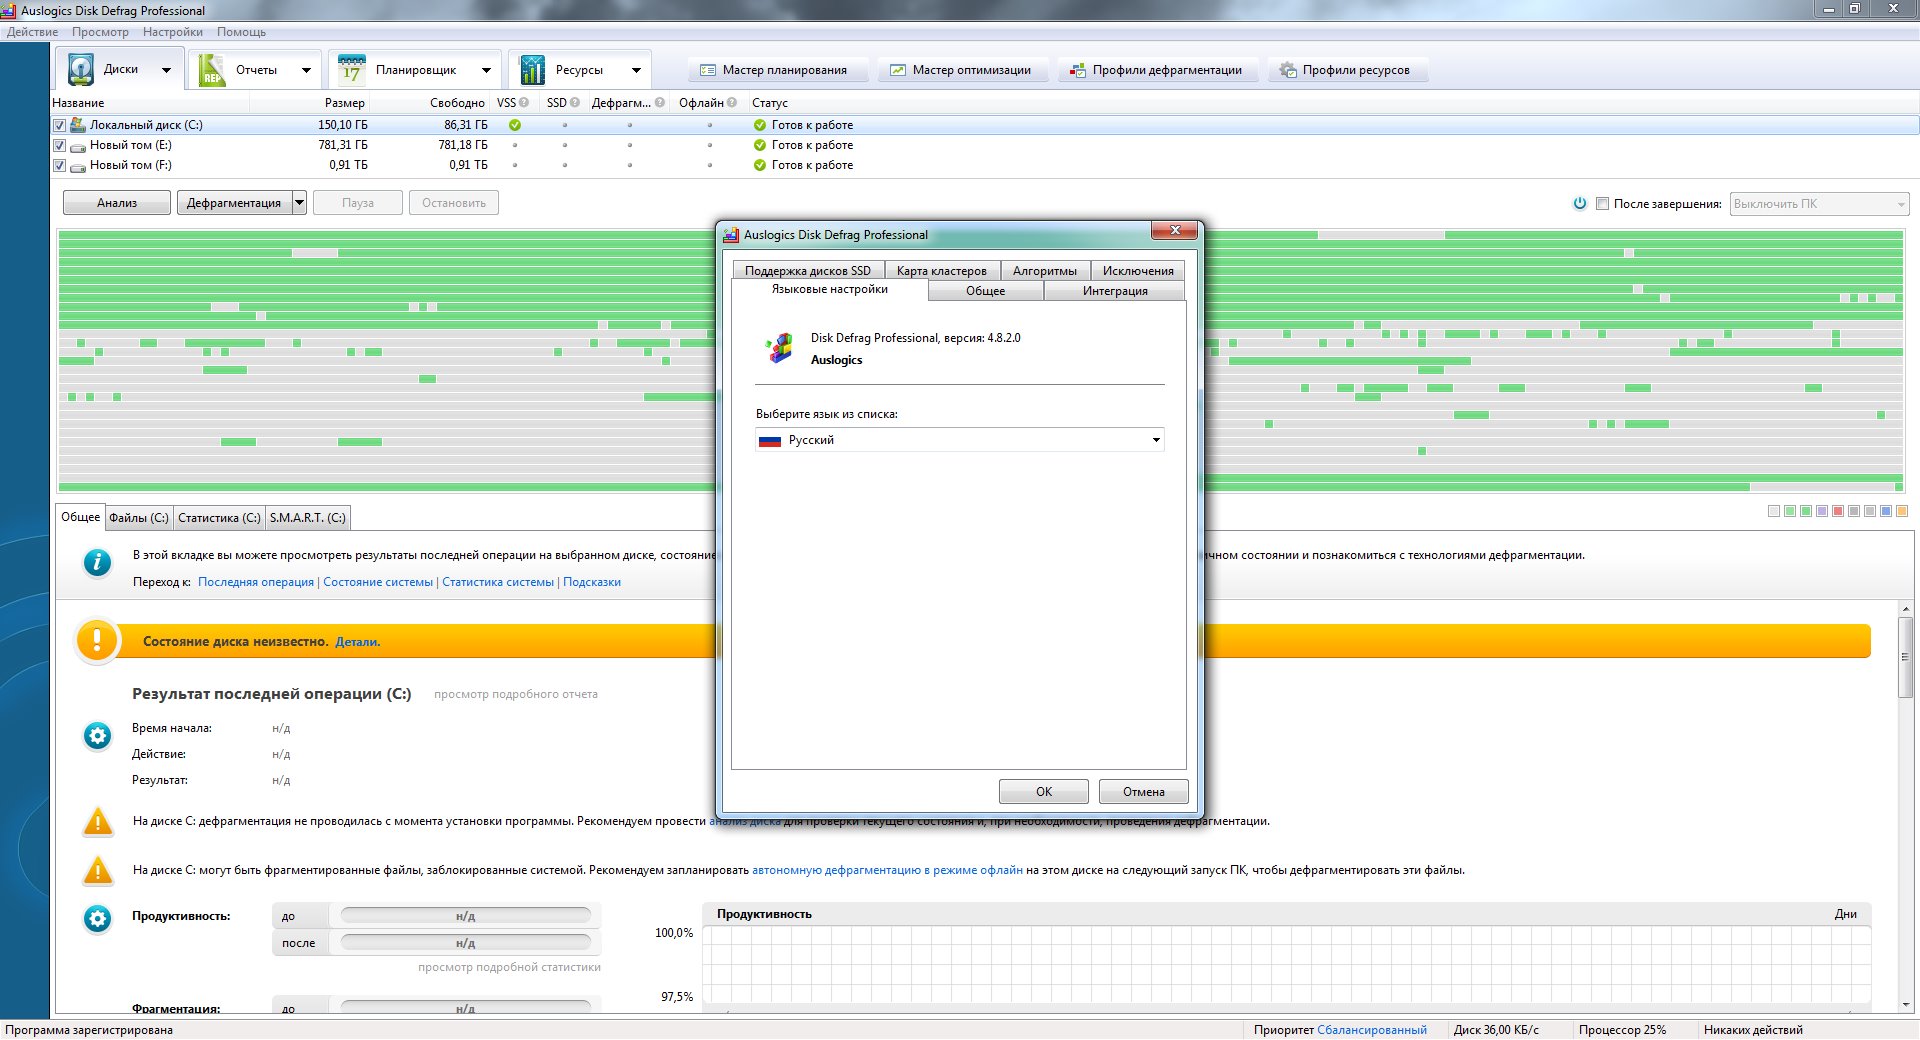Switch to the Алгоритмы tab

1045,271
